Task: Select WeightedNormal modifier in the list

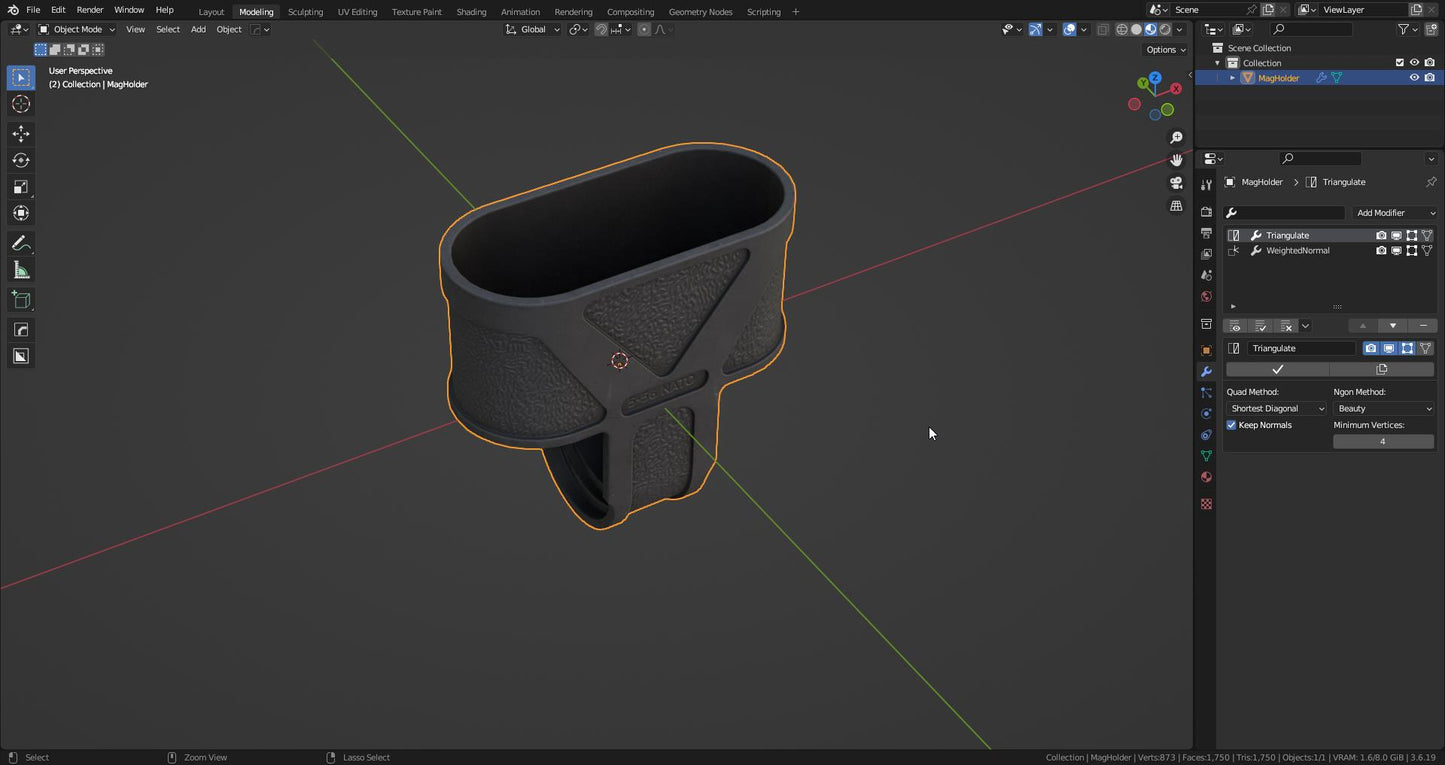Action: 1297,251
